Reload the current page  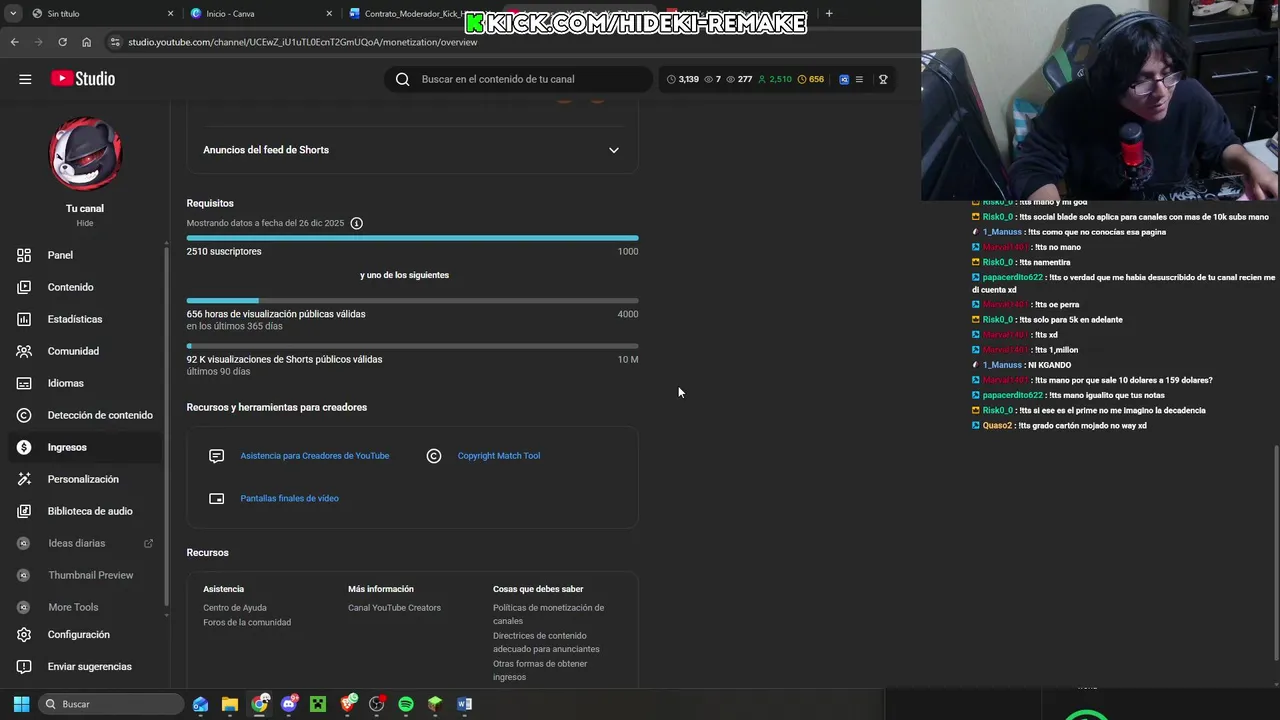pos(62,42)
